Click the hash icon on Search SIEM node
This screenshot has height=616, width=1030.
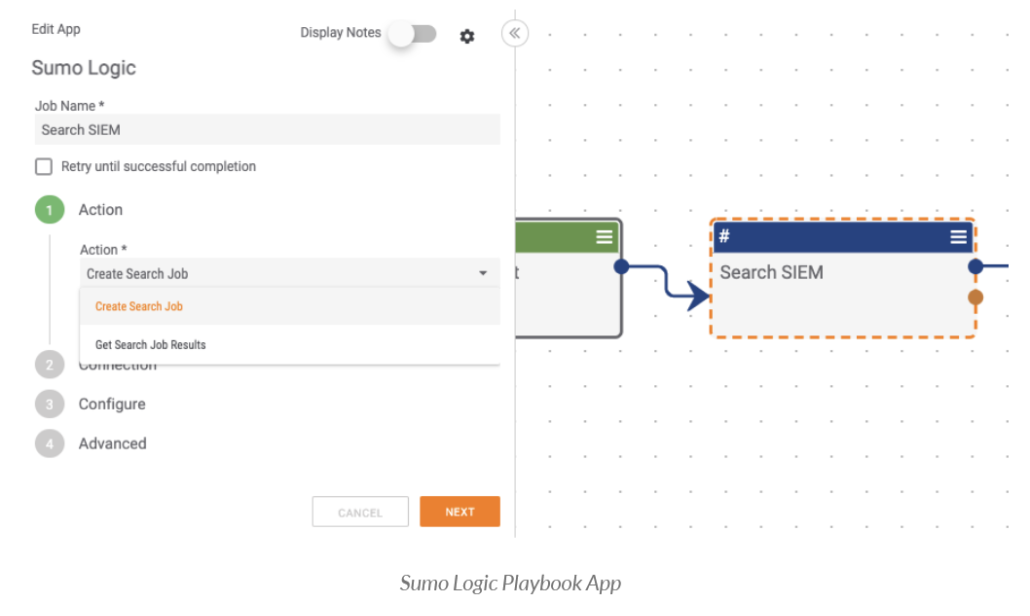(724, 236)
